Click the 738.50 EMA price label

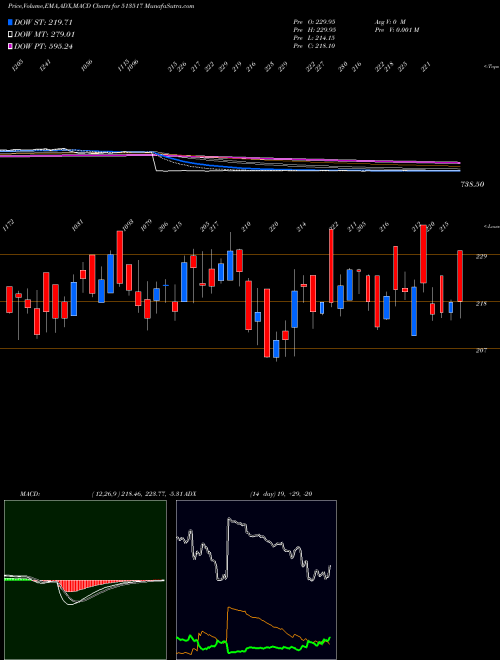tap(473, 184)
